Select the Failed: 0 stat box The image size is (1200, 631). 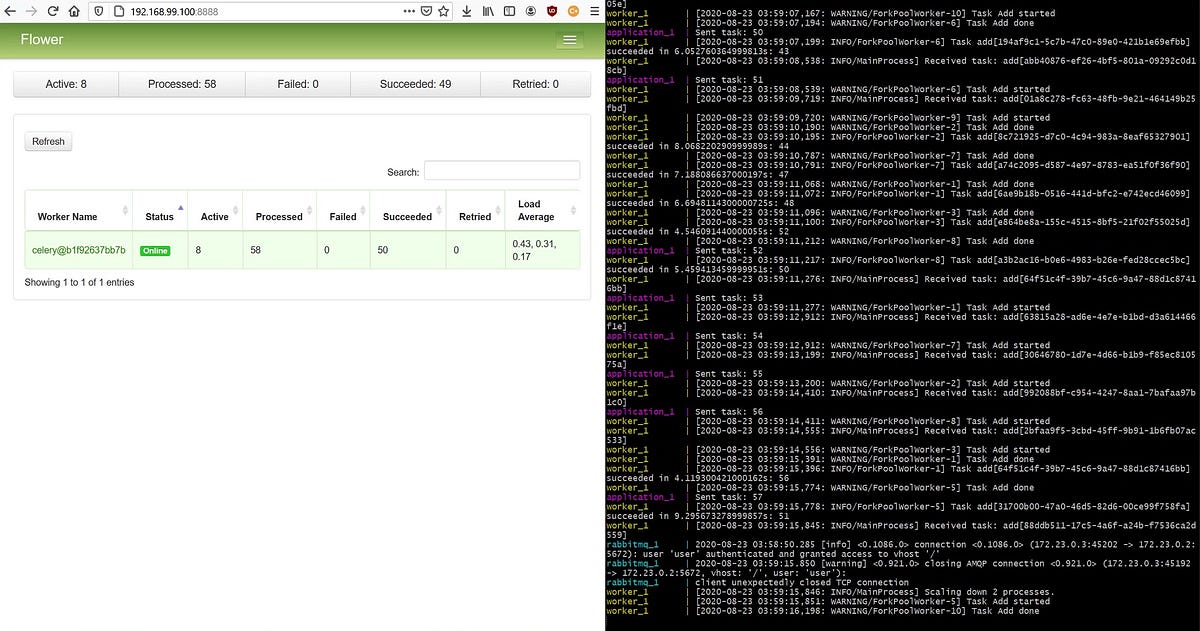296,84
